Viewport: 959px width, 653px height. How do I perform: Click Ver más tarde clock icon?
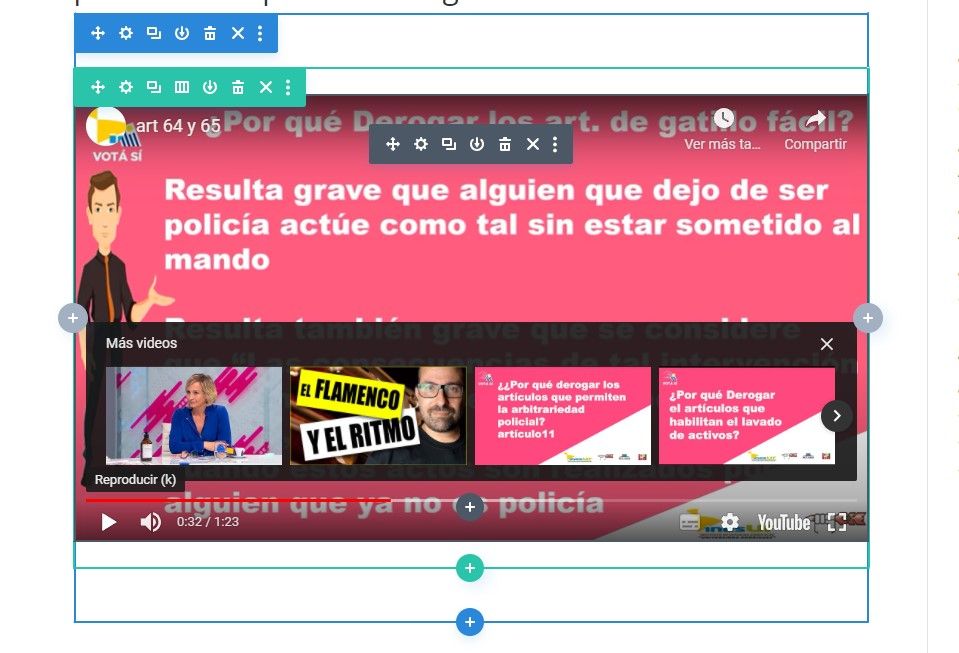[724, 118]
